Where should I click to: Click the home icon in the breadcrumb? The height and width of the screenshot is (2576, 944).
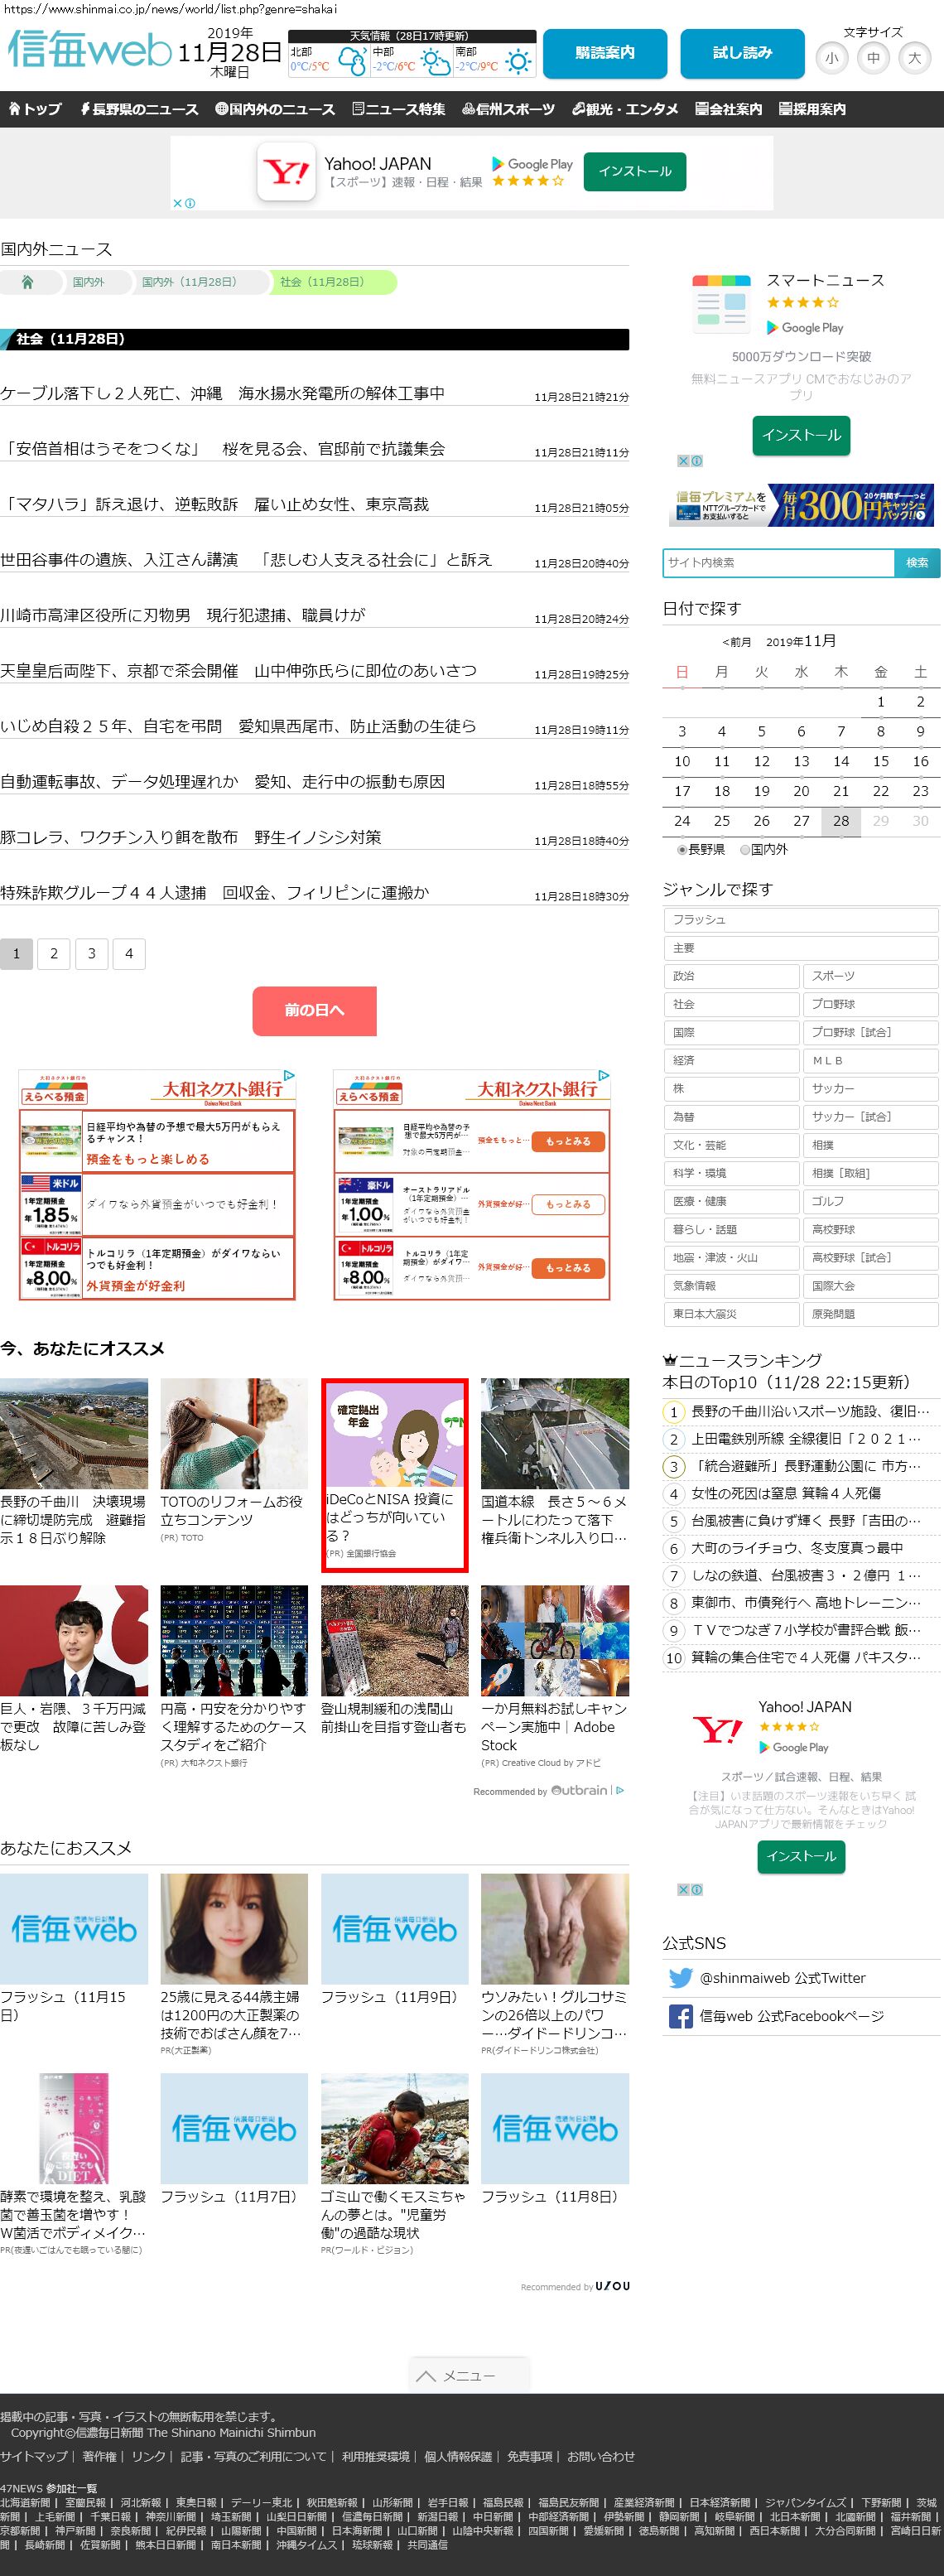[x=28, y=282]
